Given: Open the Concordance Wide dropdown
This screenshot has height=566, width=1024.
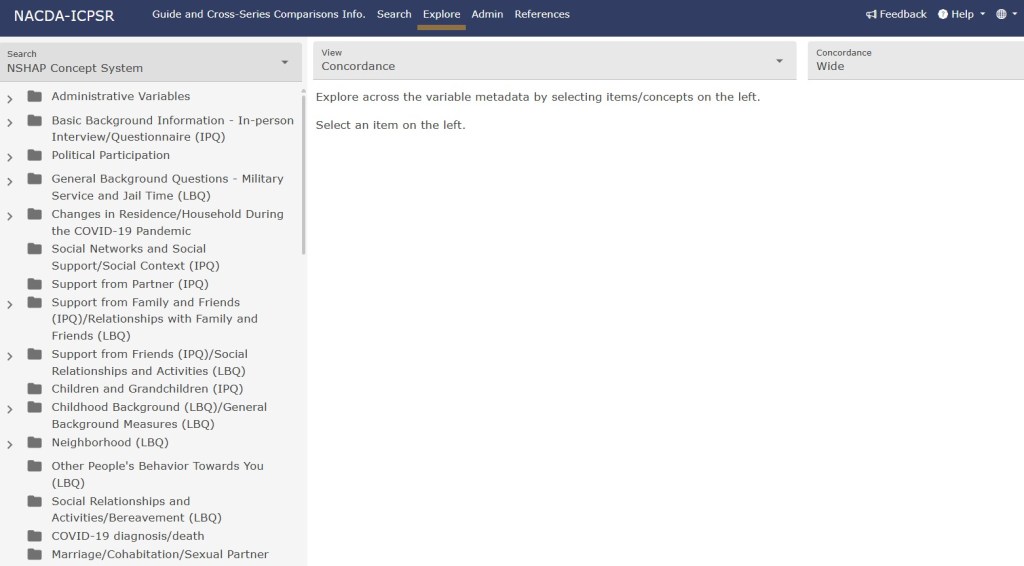Looking at the screenshot, I should click(915, 60).
